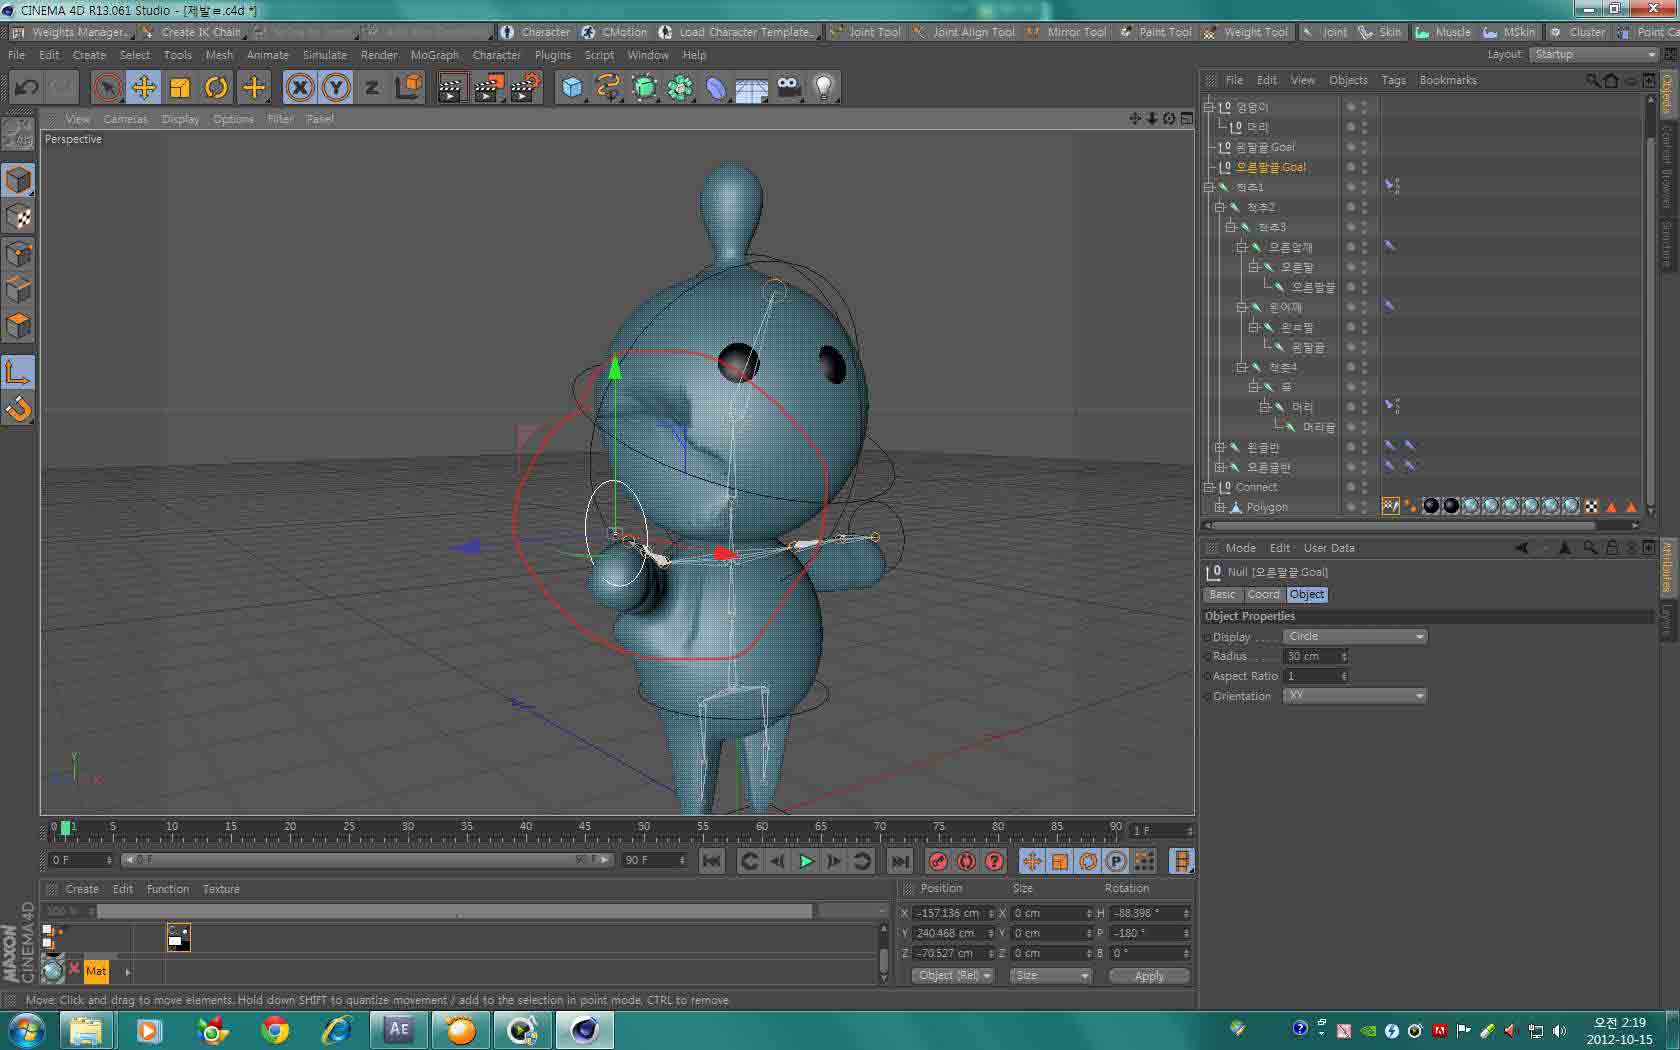Viewport: 1680px width, 1050px height.
Task: Toggle the X axis lock
Action: point(300,88)
